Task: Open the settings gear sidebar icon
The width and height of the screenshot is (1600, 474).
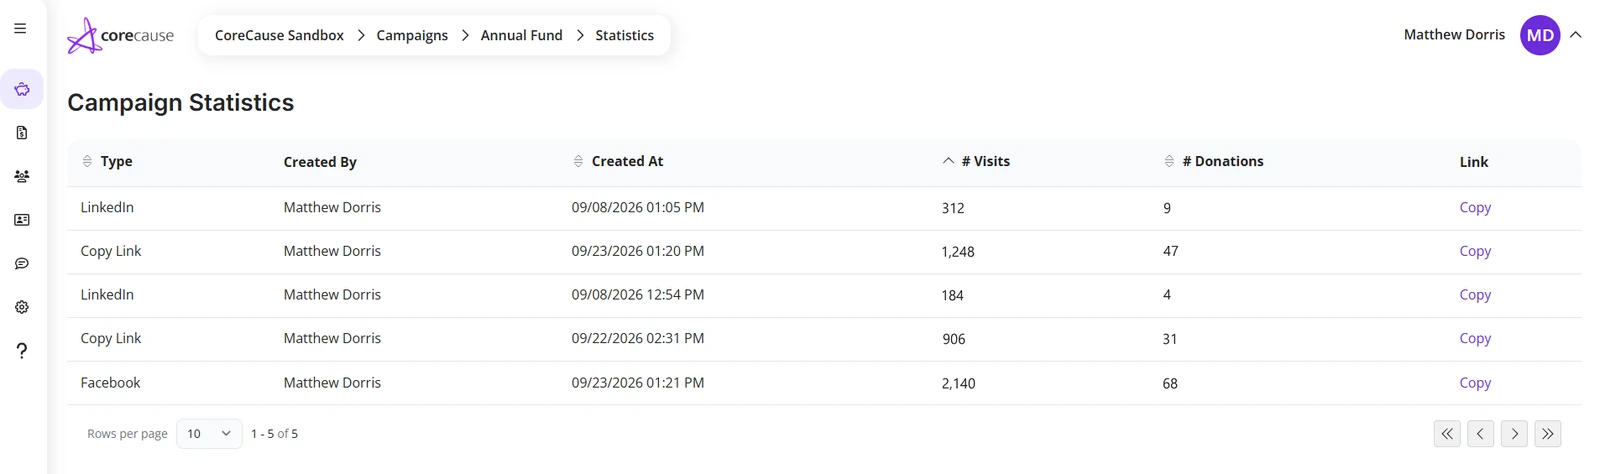Action: [22, 307]
